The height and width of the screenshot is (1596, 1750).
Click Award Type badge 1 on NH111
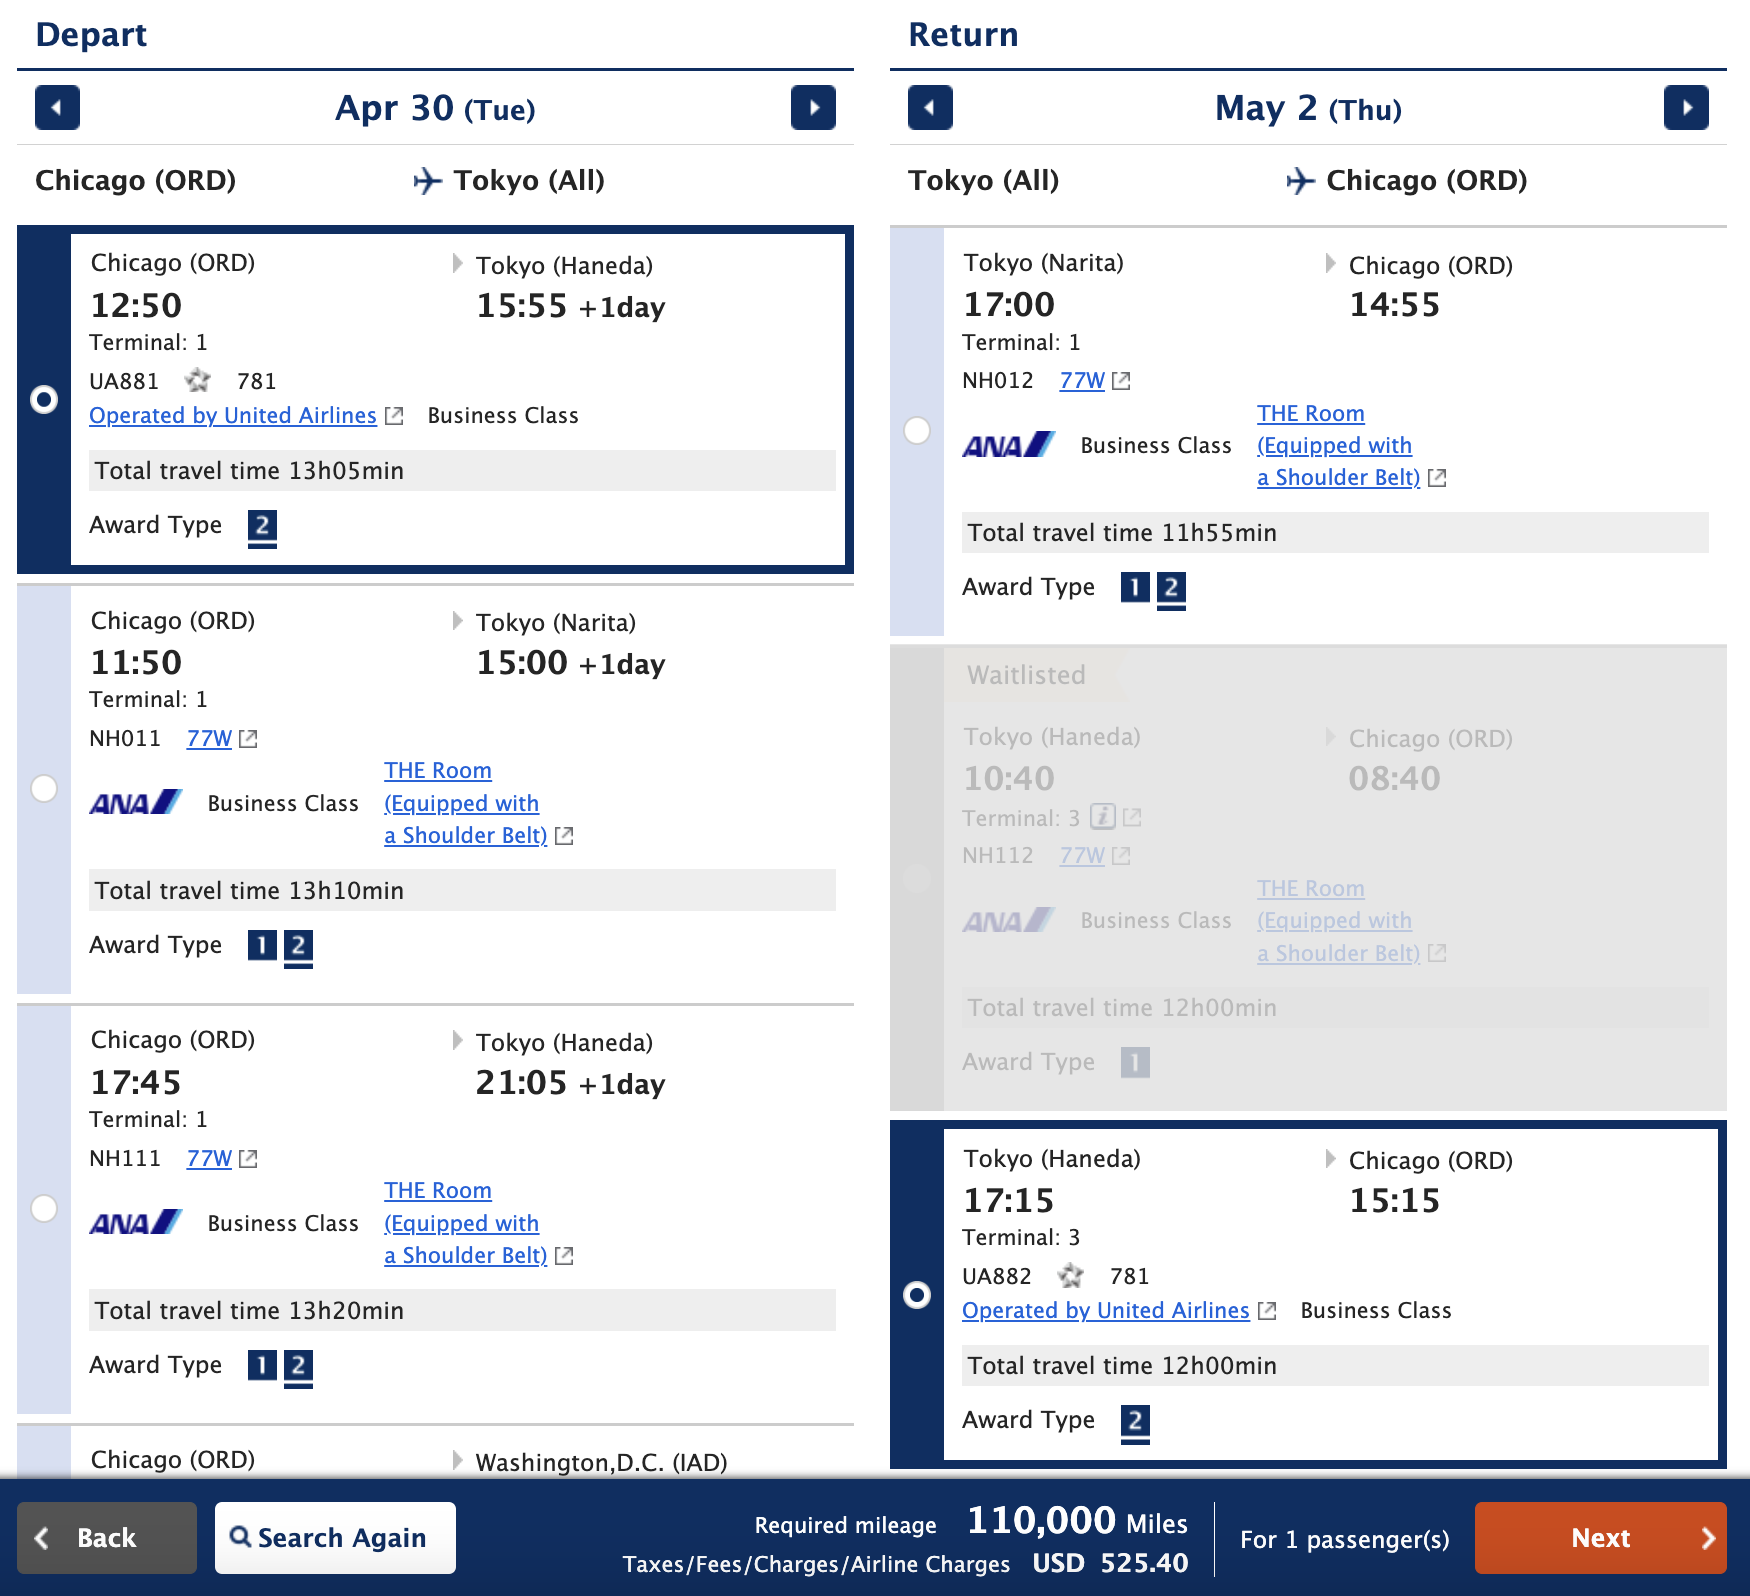point(262,1366)
